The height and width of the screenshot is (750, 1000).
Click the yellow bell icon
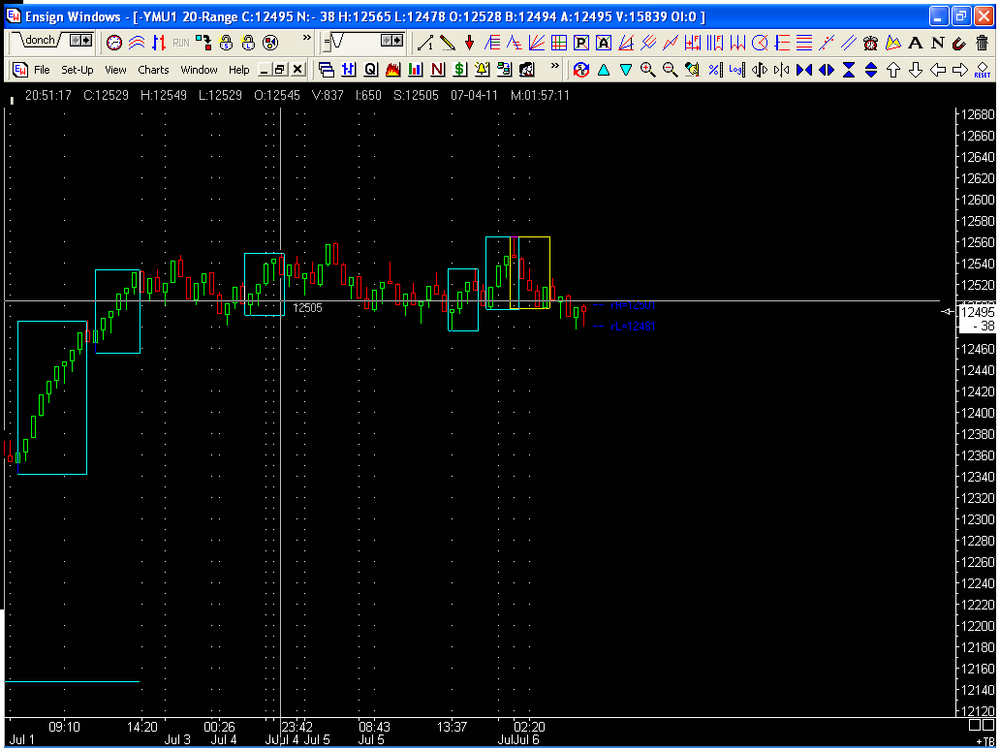(482, 70)
